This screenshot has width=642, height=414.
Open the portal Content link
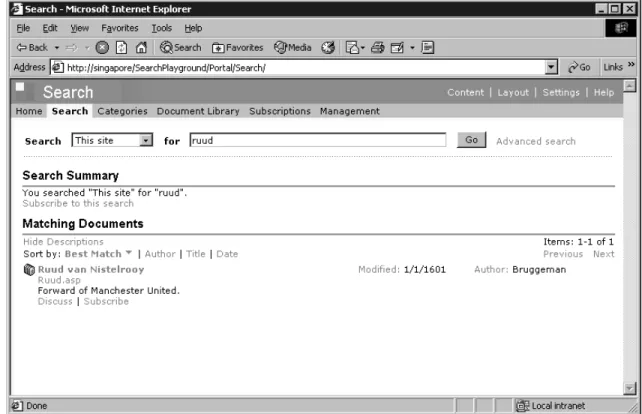(466, 93)
